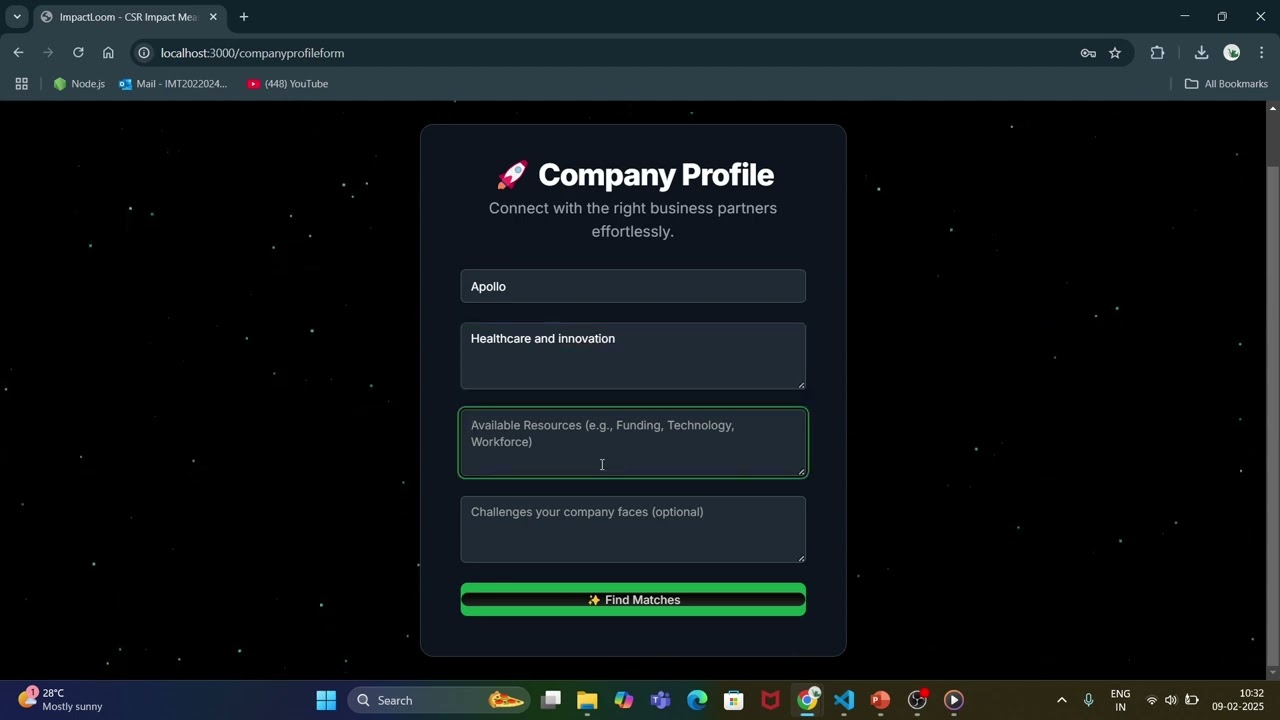The height and width of the screenshot is (720, 1280).
Task: Open a new browser tab
Action: click(243, 17)
